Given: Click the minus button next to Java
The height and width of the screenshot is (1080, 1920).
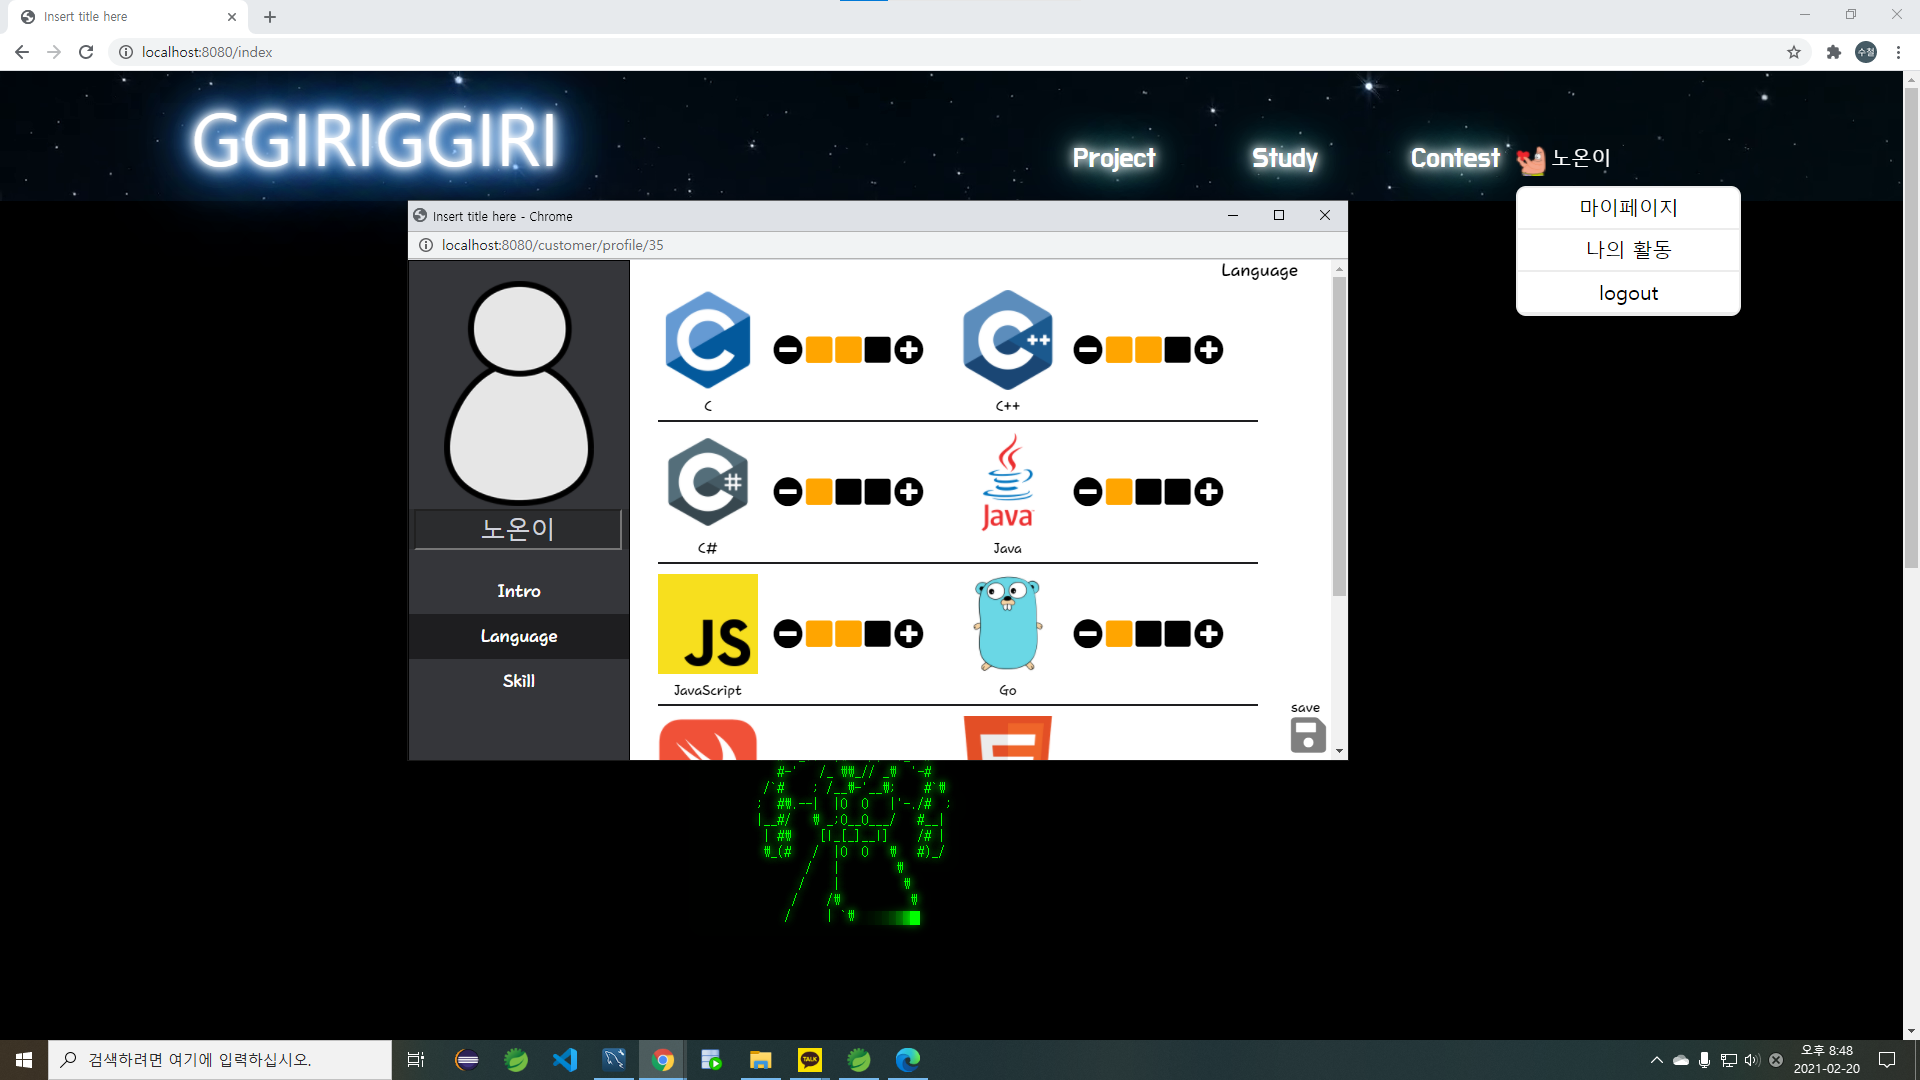Looking at the screenshot, I should click(x=1088, y=492).
